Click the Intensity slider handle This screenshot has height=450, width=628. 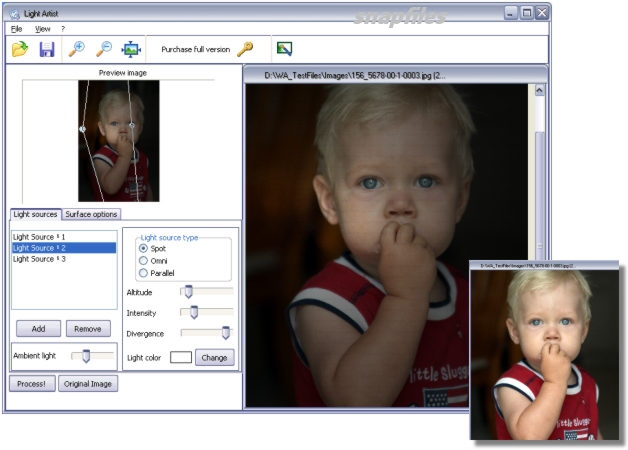point(195,312)
